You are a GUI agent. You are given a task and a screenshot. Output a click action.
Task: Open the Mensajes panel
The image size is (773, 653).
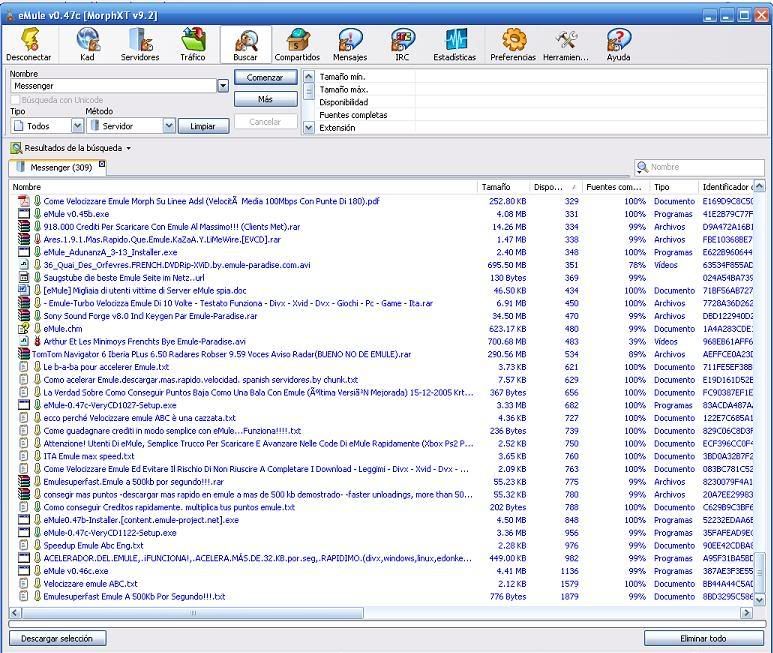pos(350,45)
